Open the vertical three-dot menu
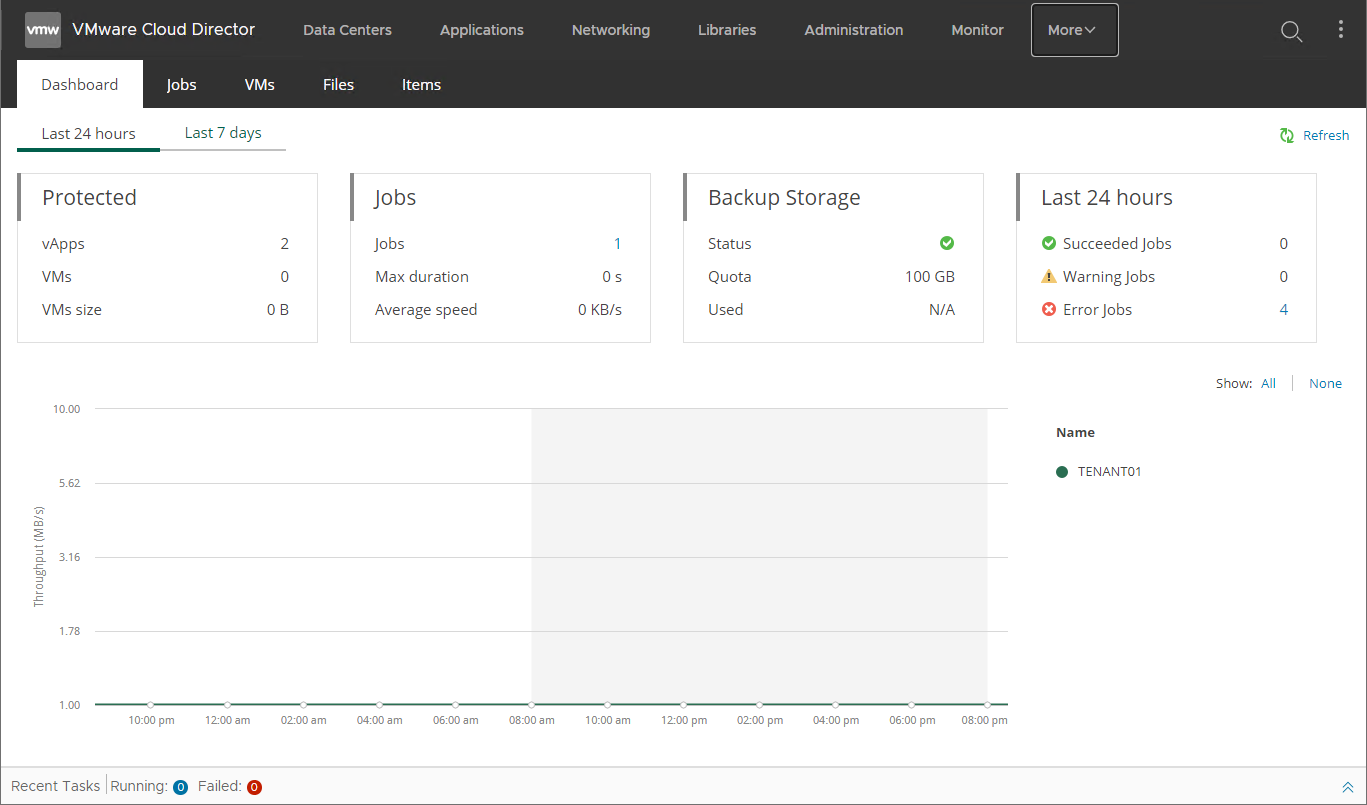This screenshot has height=805, width=1367. 1341,30
